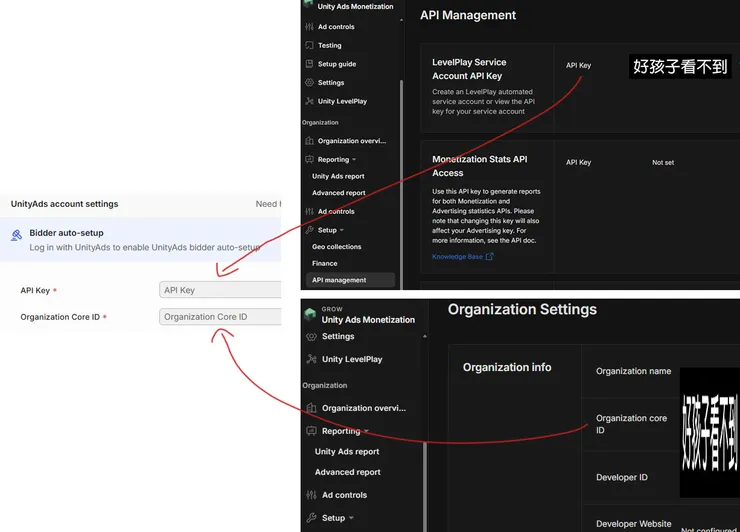Open Advanced report in the lower sidebar
The image size is (740, 532).
point(348,472)
